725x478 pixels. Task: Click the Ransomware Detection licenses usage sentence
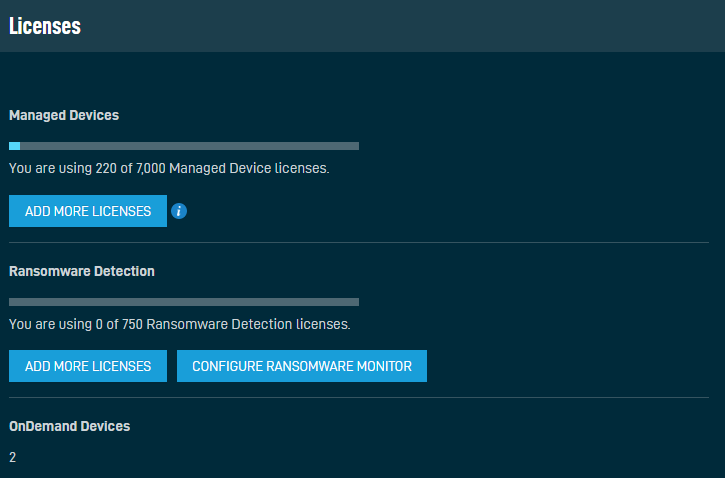click(x=180, y=324)
